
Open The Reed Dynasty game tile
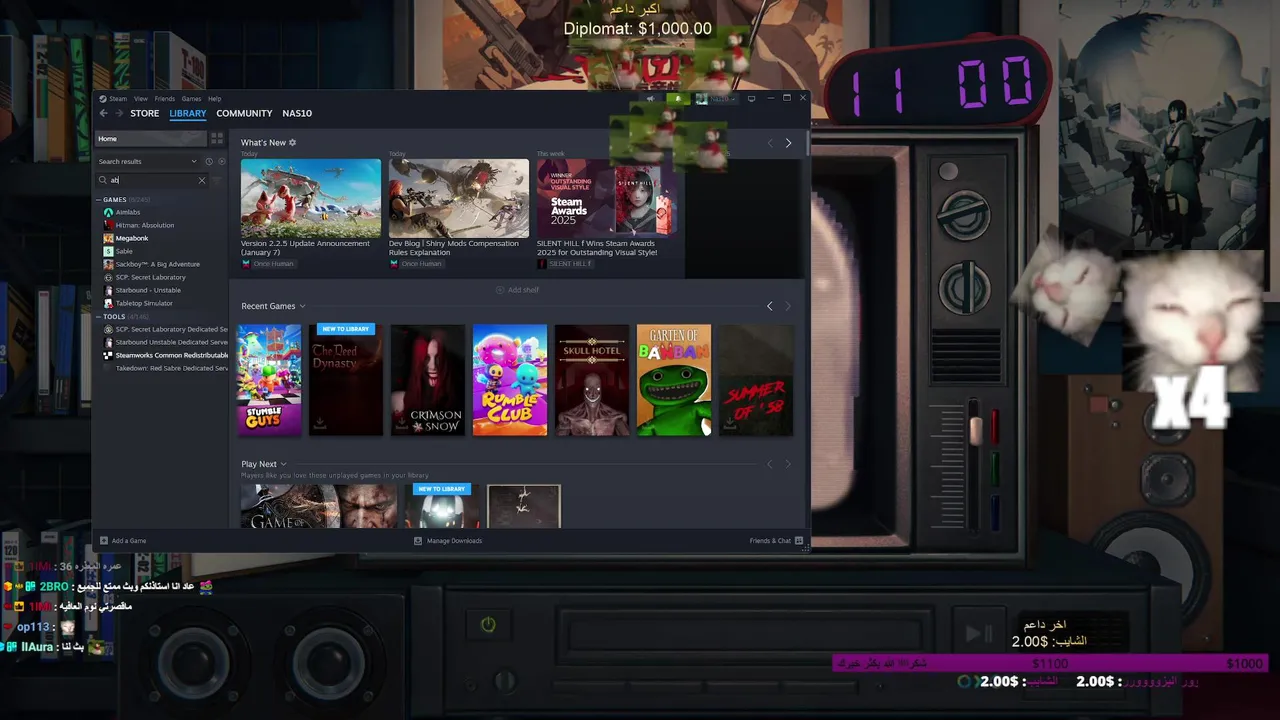tap(345, 380)
